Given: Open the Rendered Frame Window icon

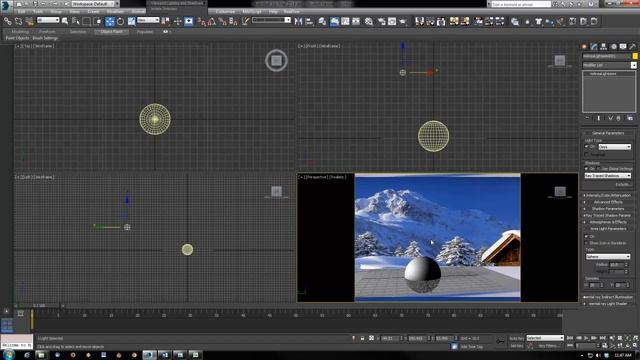Looking at the screenshot, I should click(x=392, y=21).
